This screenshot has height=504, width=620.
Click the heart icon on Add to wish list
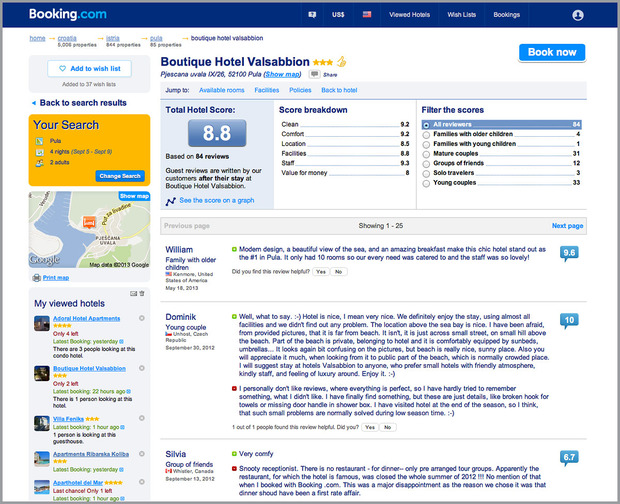(62, 68)
